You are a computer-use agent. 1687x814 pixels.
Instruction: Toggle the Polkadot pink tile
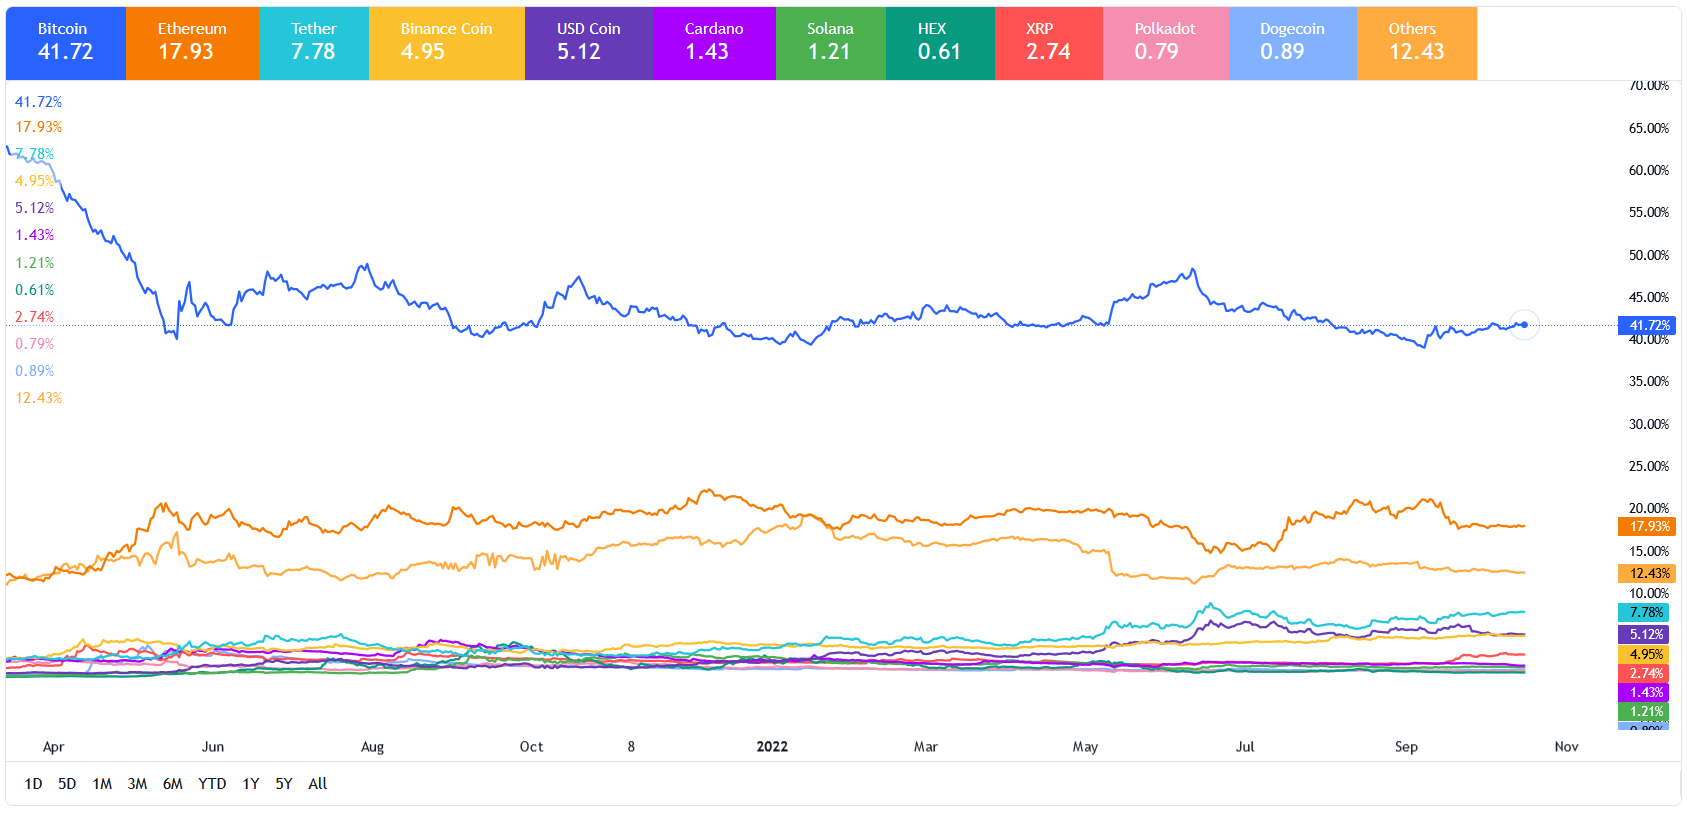(x=1165, y=43)
